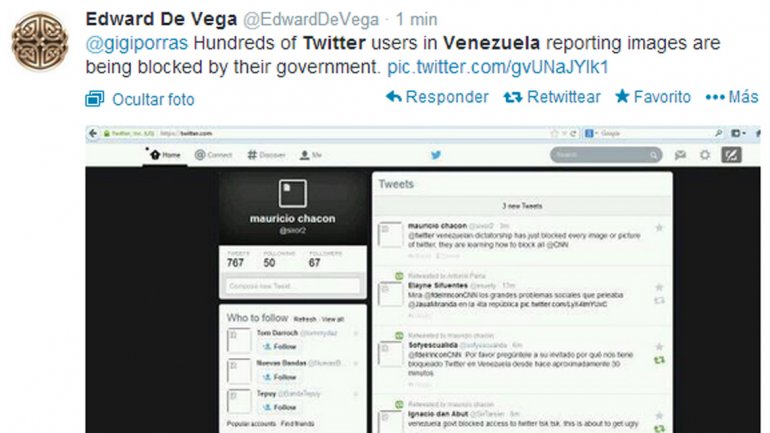Click the @EdwardDeVega handle

coord(311,20)
